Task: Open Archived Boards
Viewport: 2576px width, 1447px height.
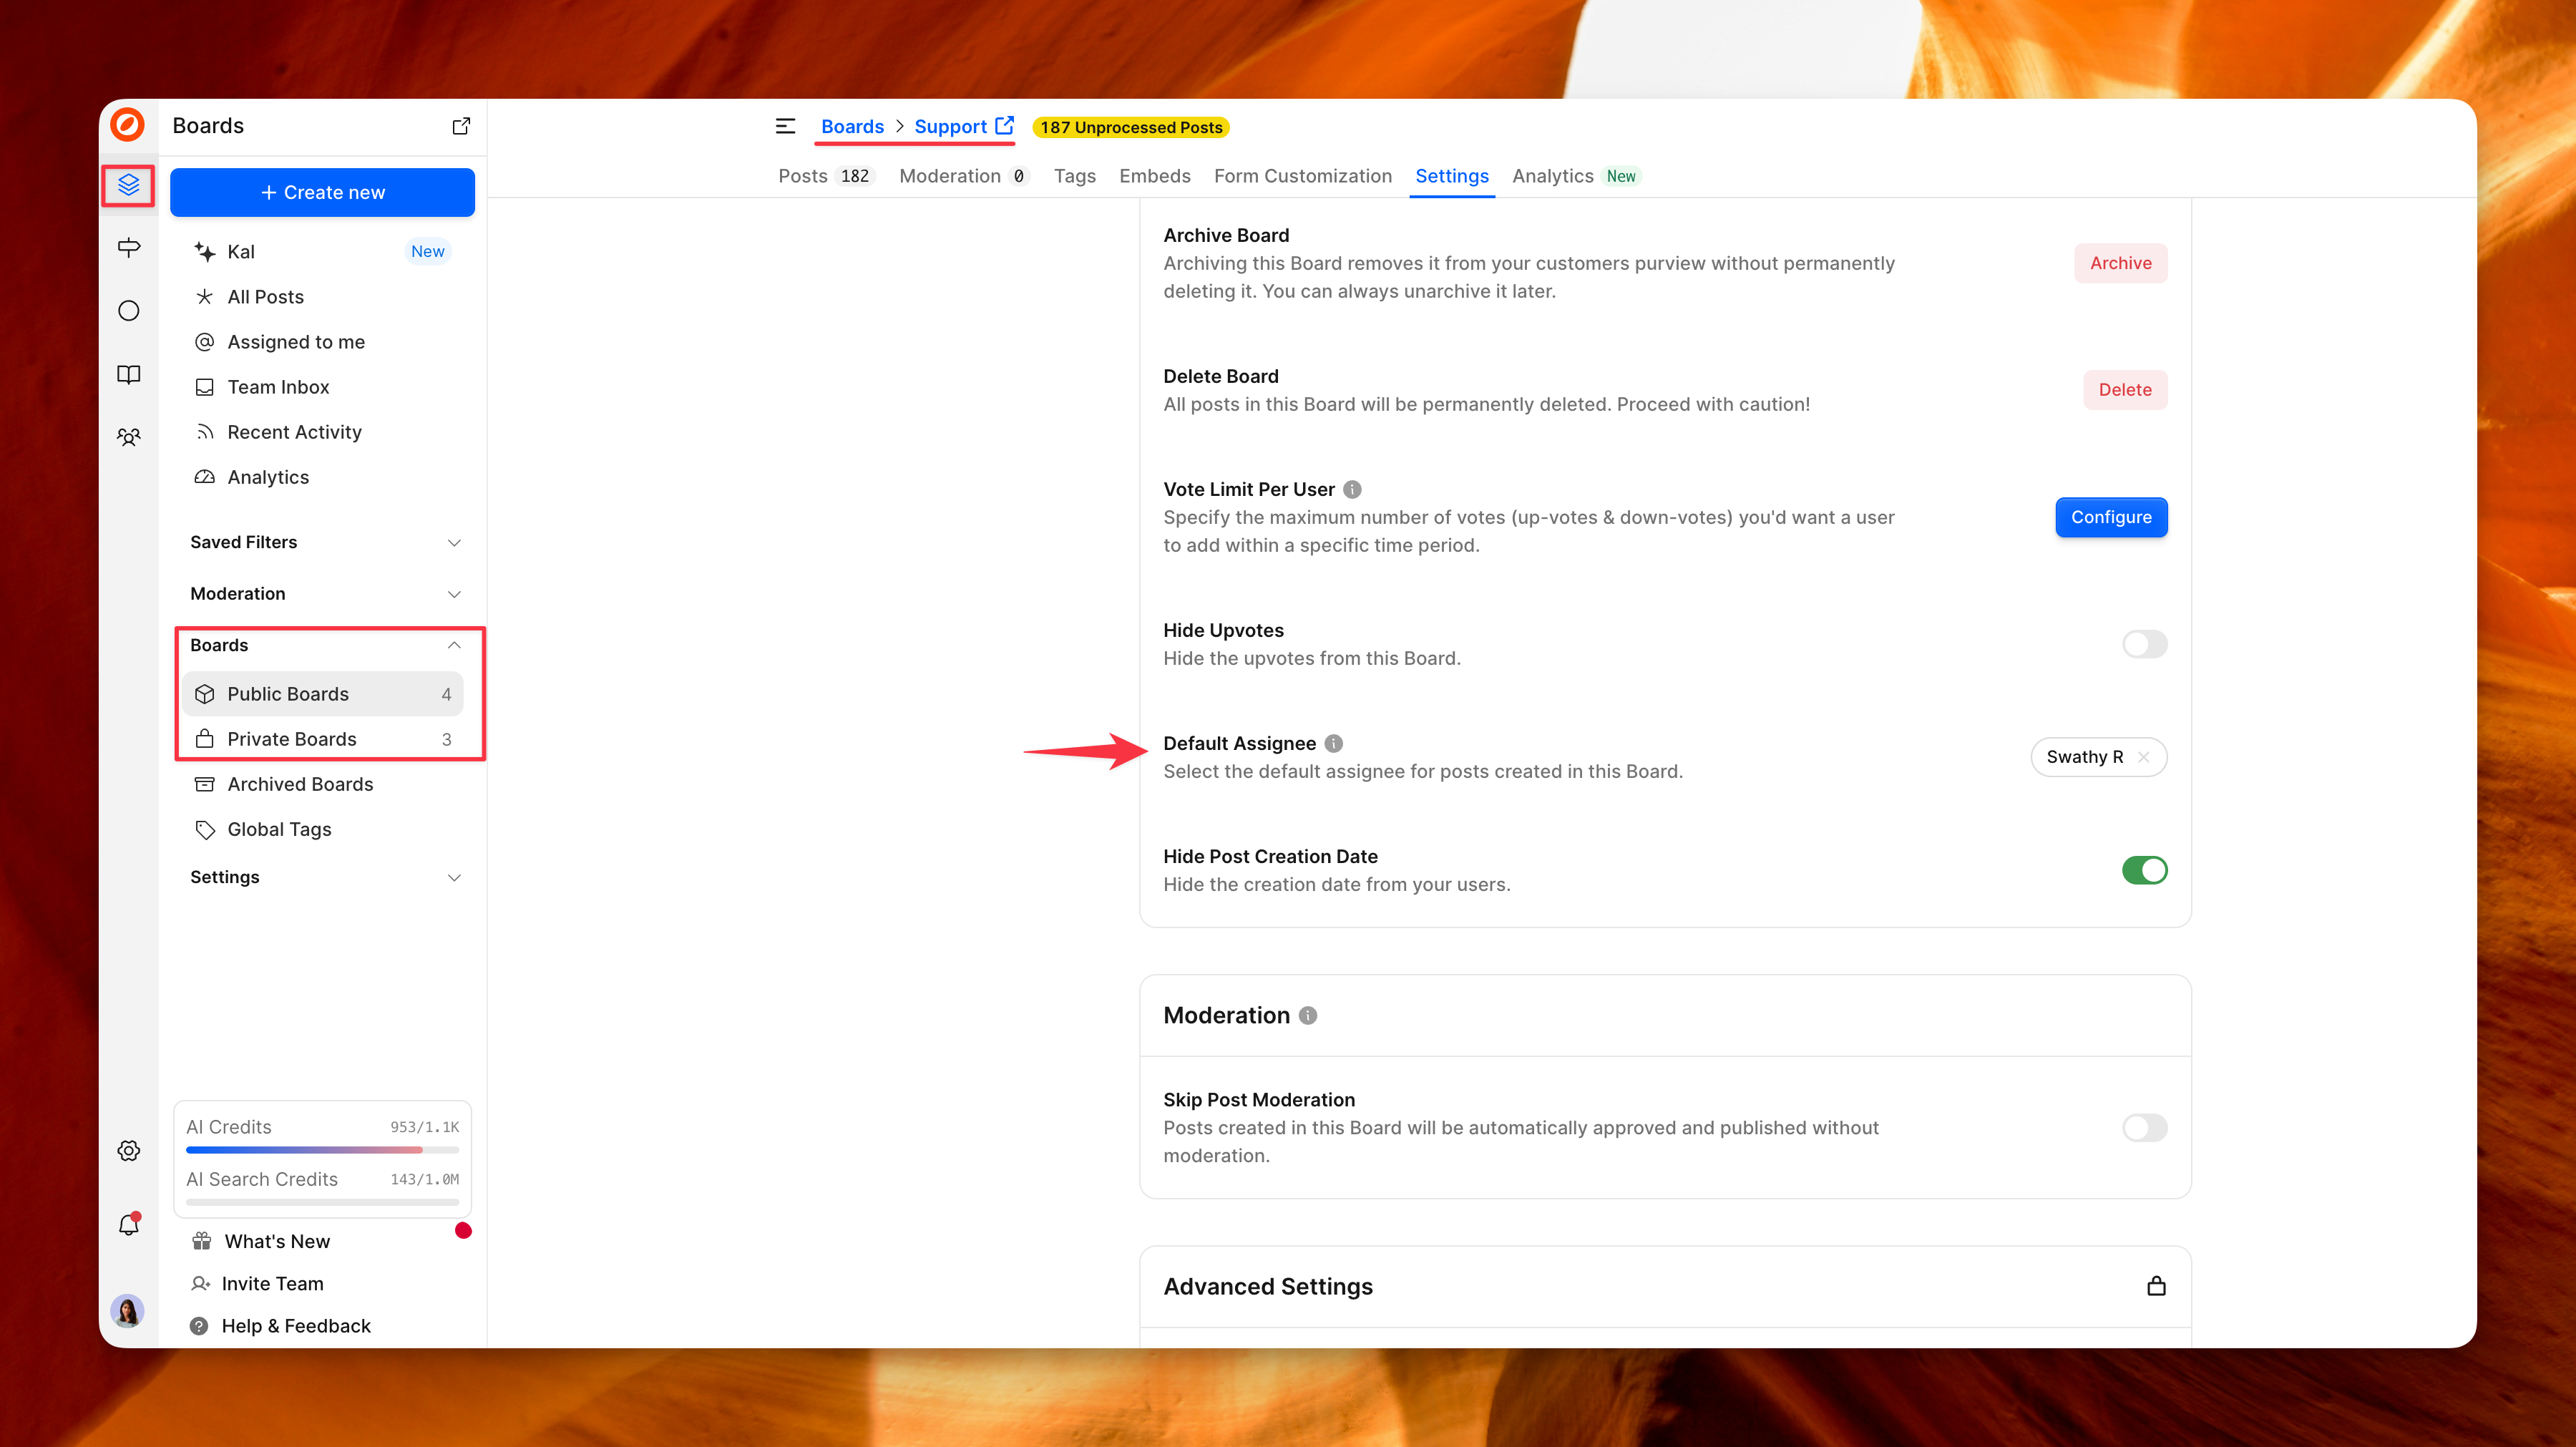Action: [322, 784]
